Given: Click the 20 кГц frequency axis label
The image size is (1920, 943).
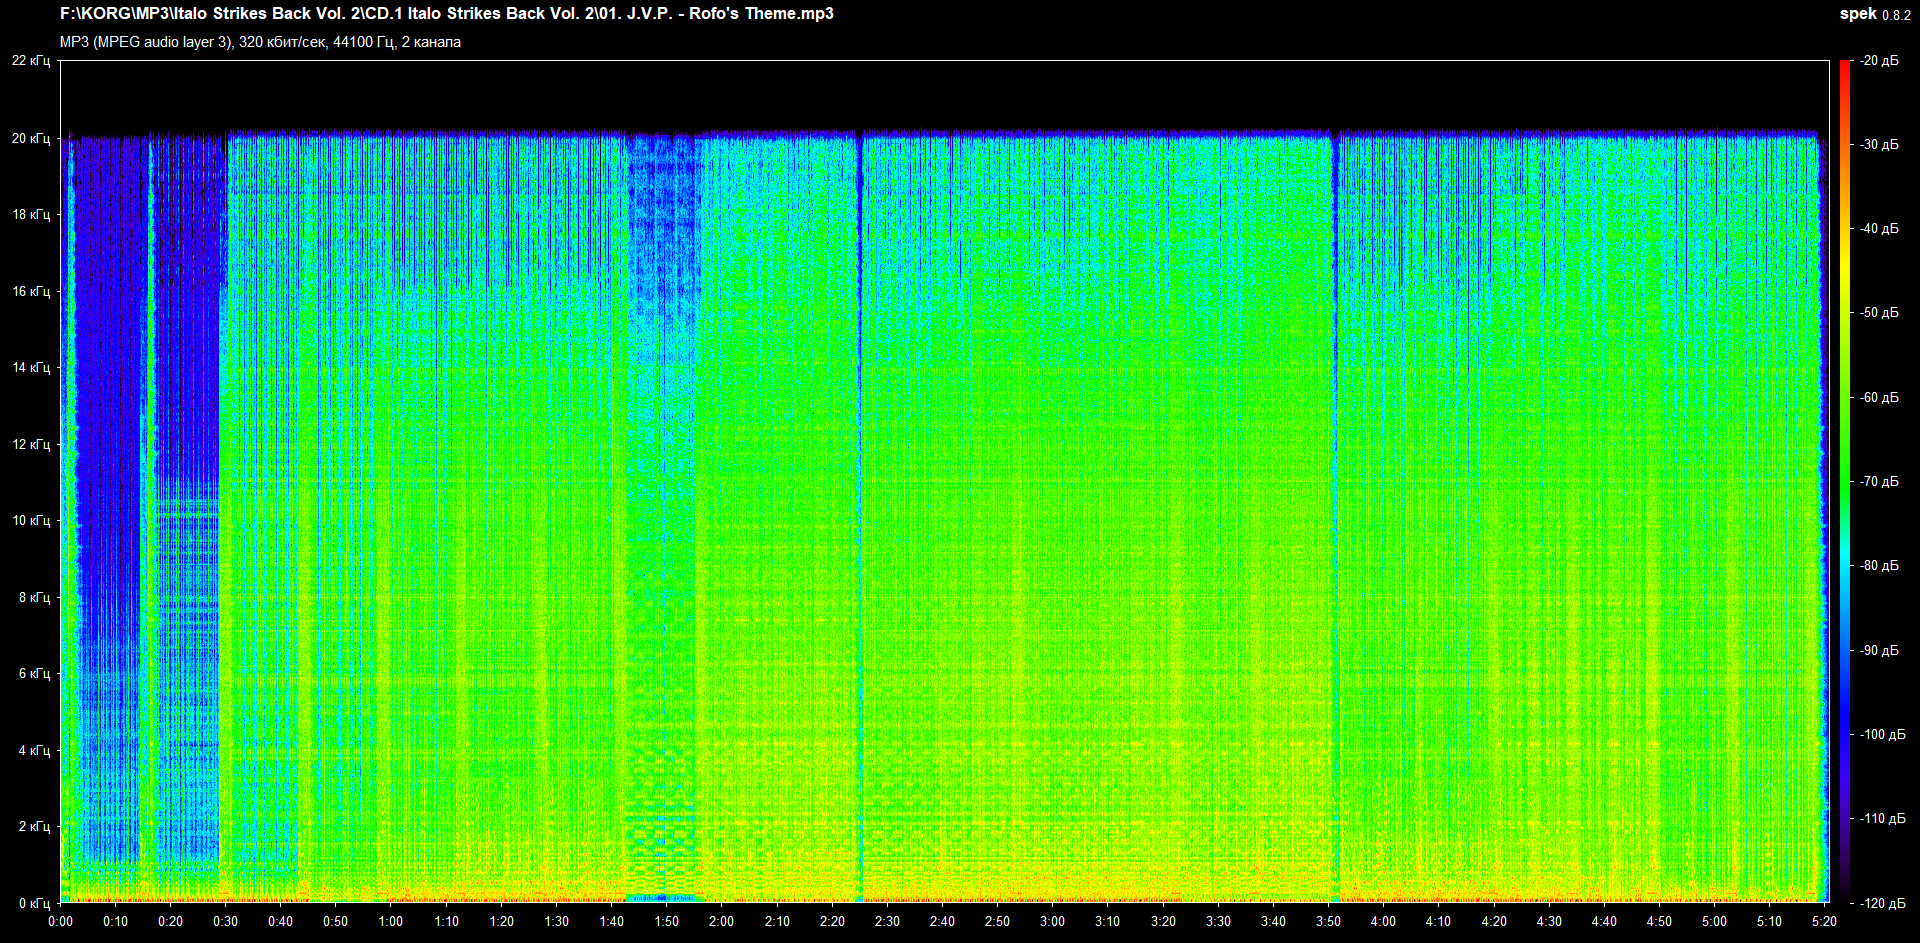Looking at the screenshot, I should (x=31, y=138).
